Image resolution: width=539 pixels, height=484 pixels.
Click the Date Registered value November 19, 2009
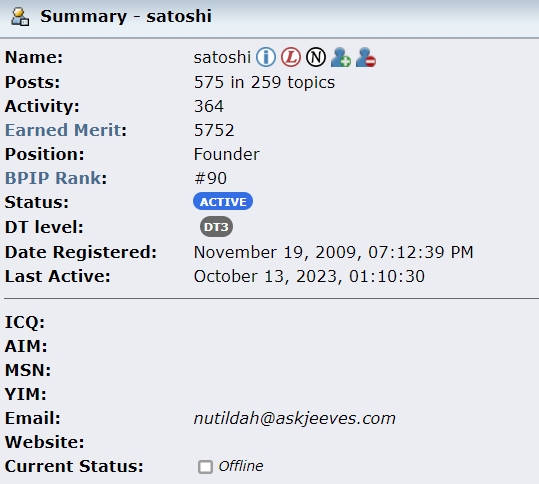tap(333, 252)
